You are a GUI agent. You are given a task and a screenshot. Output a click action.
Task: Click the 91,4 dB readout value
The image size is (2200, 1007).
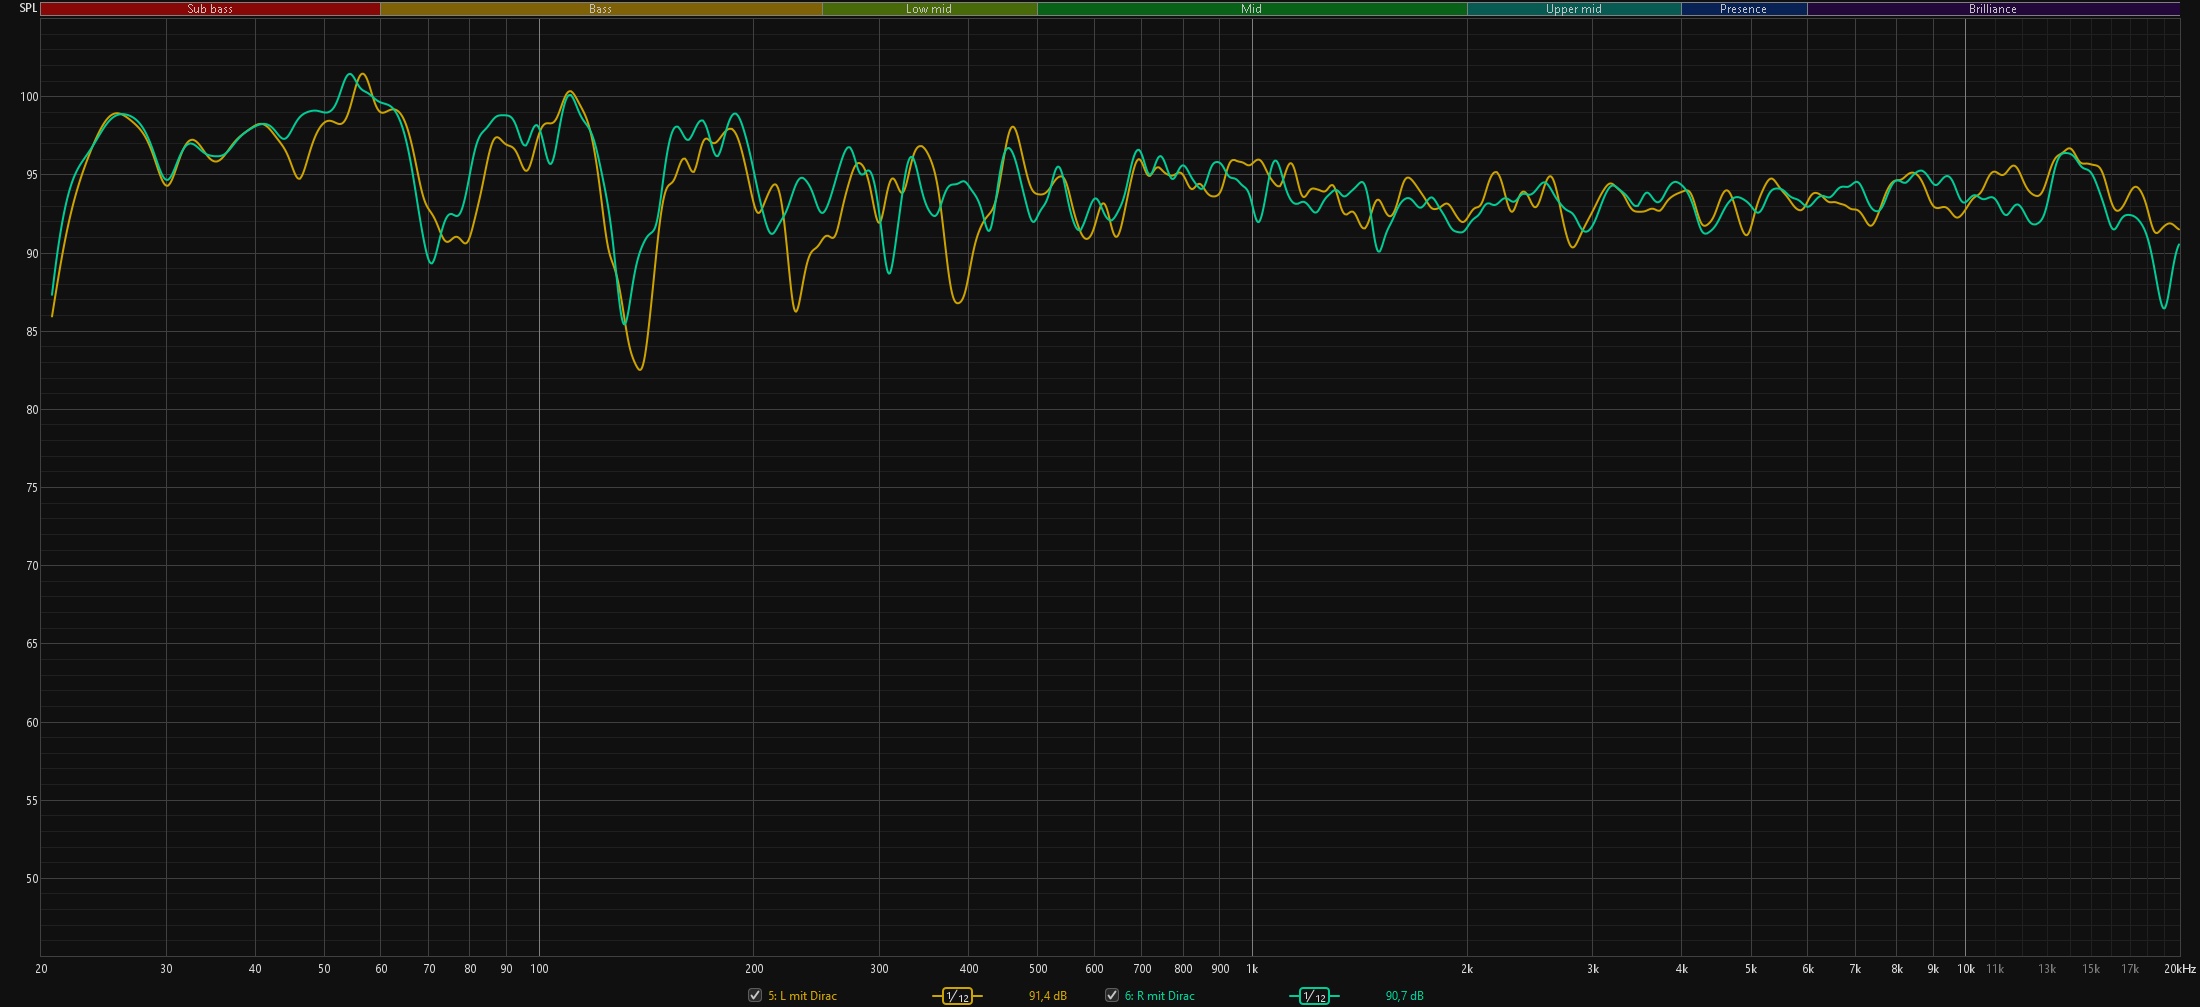pyautogui.click(x=1047, y=996)
